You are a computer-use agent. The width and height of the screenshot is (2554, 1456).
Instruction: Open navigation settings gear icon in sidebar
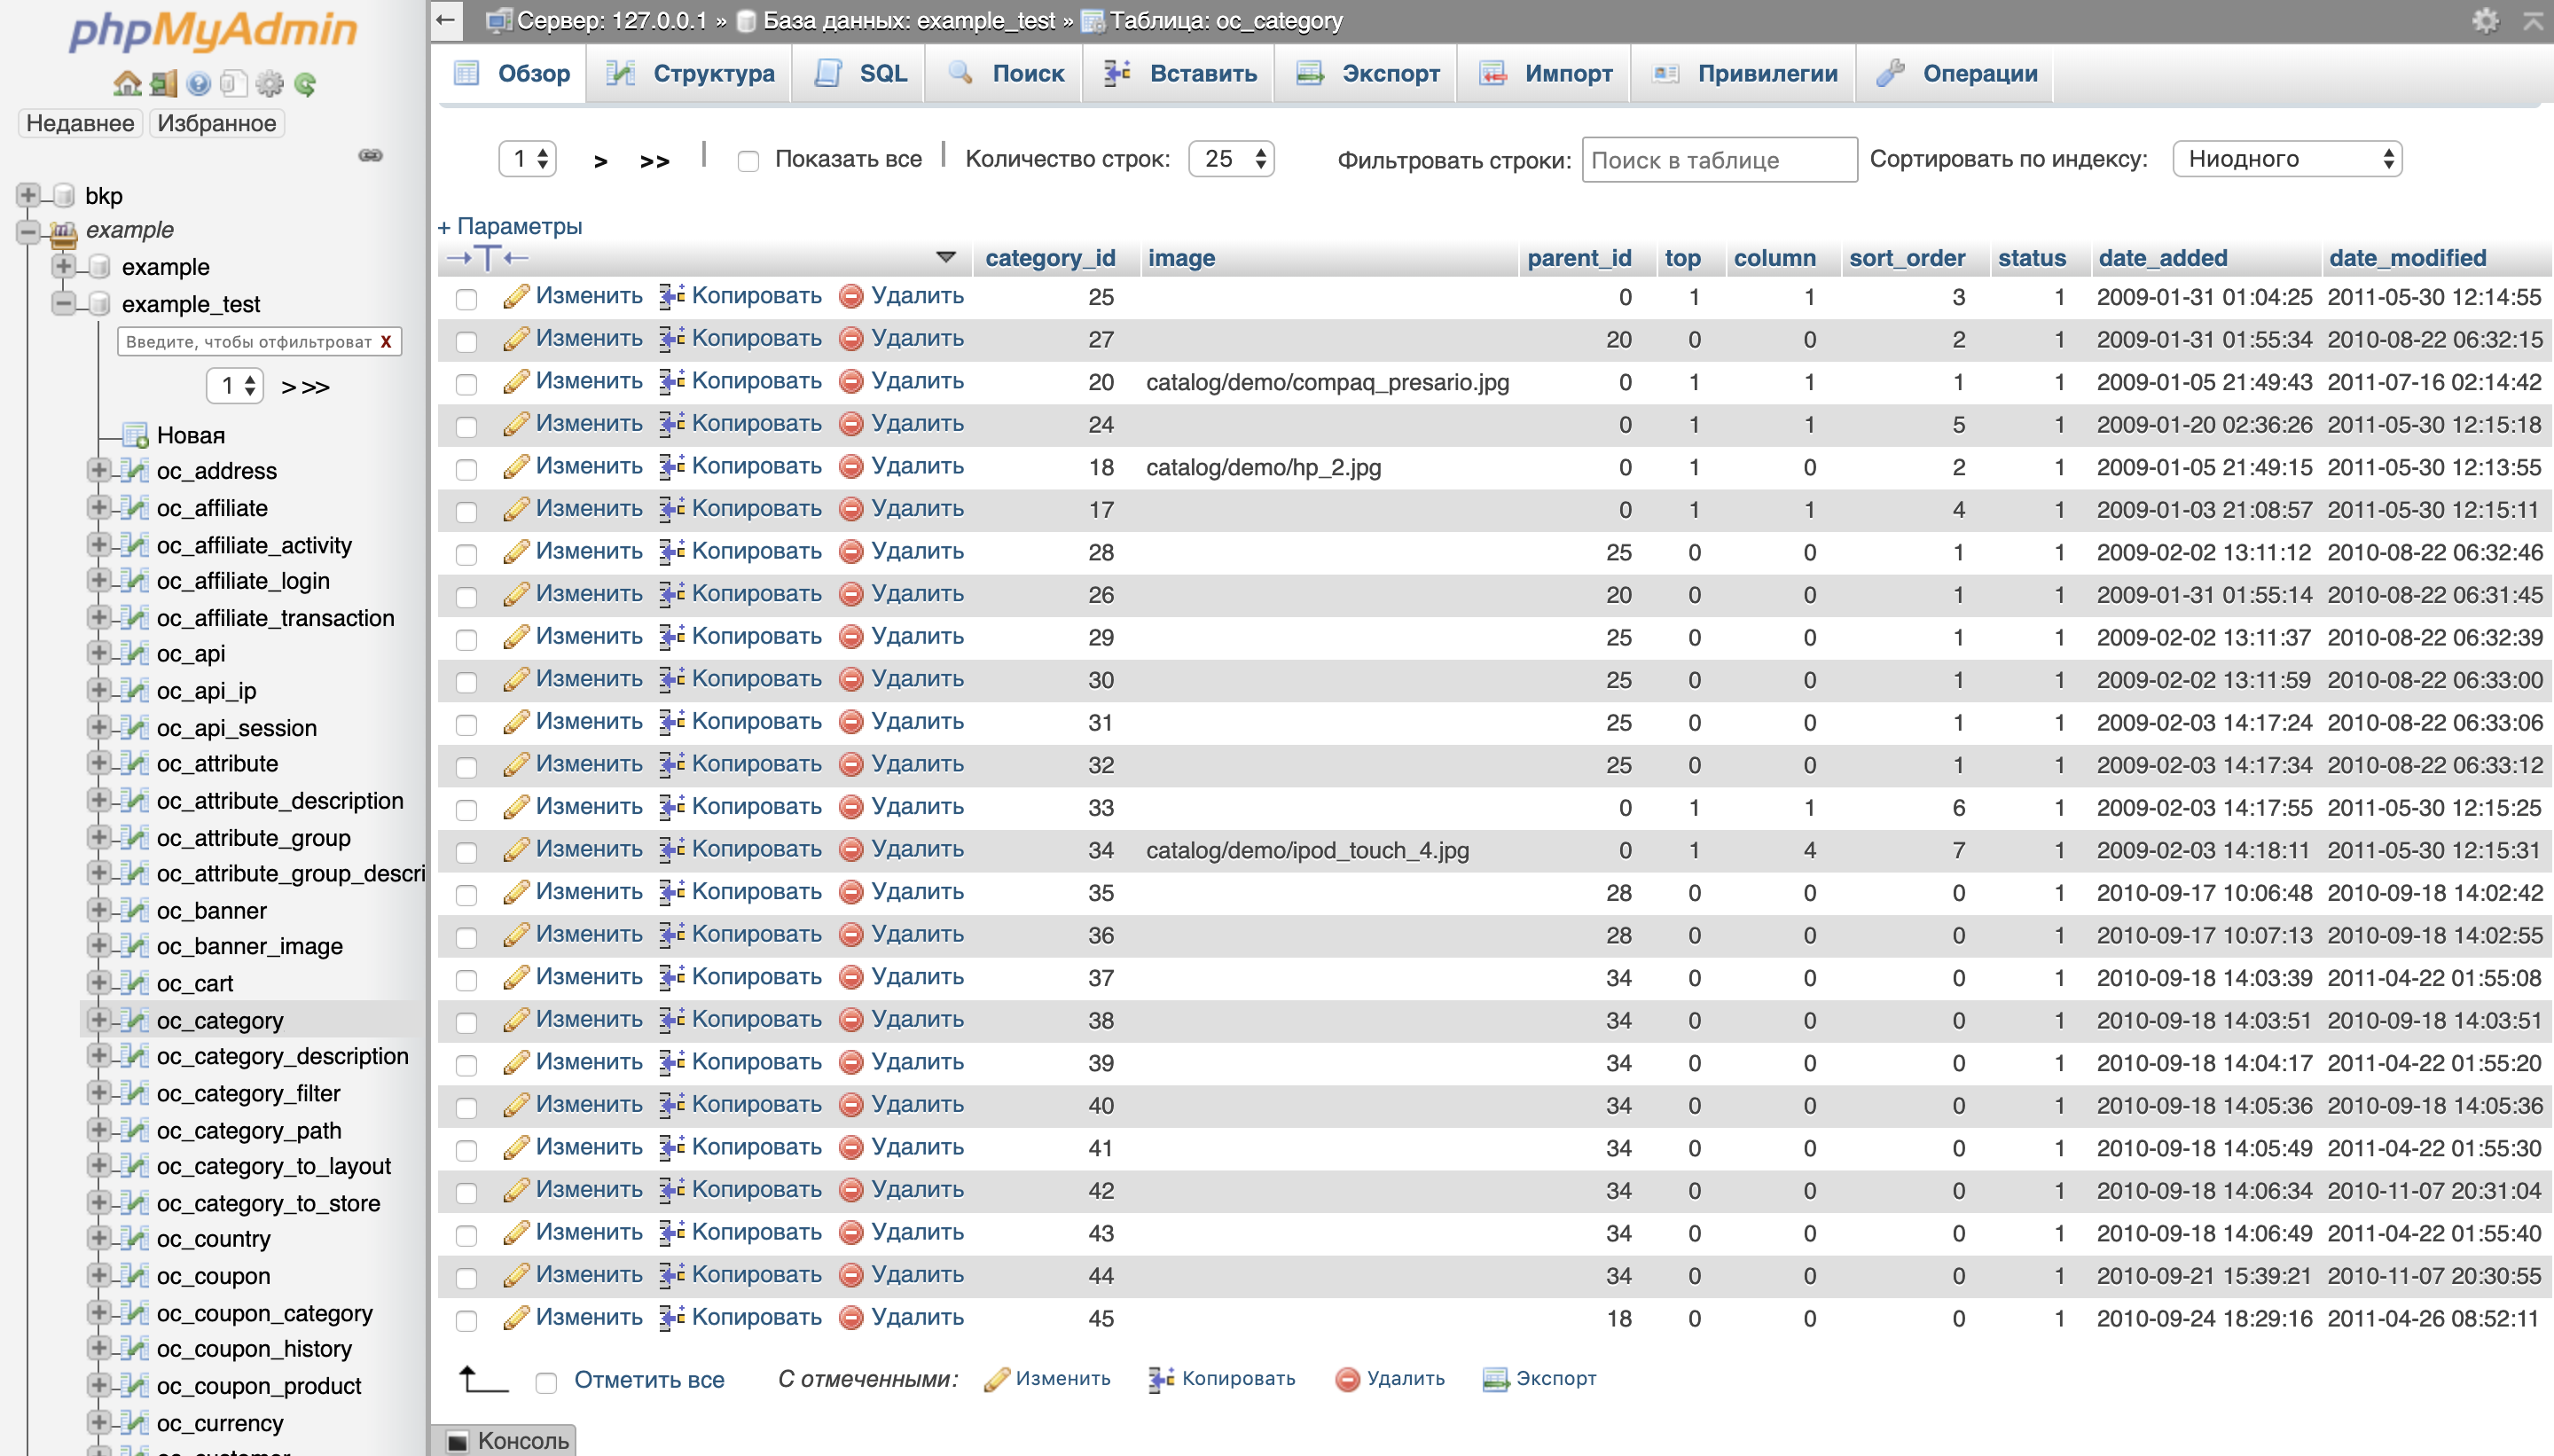269,83
